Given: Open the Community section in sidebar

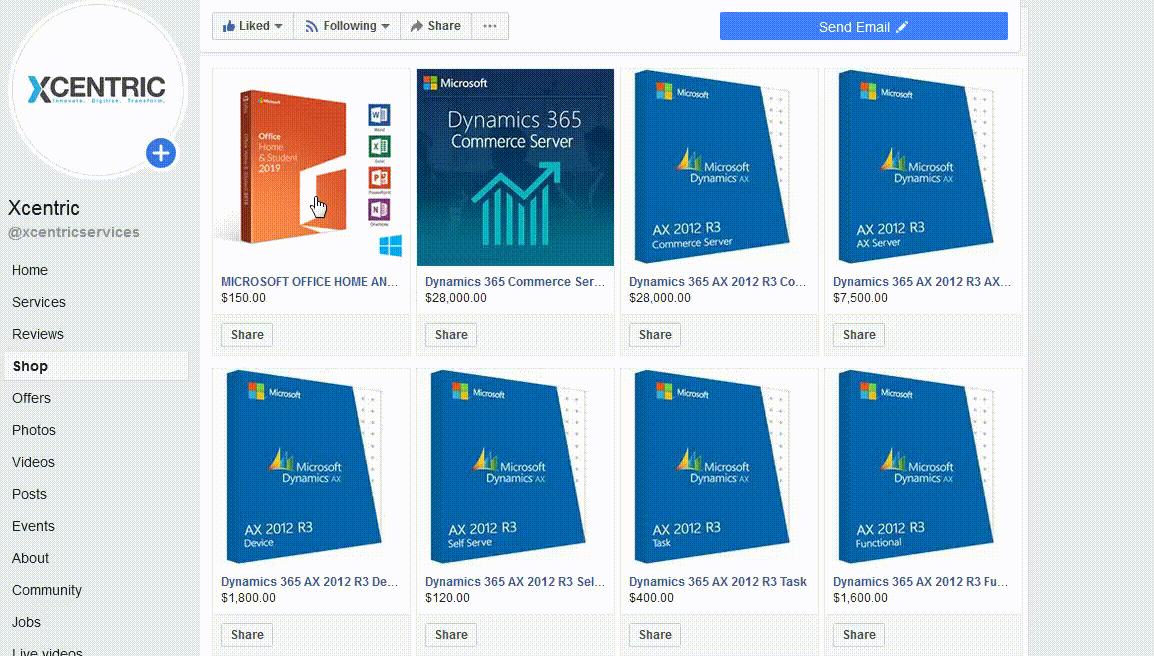Looking at the screenshot, I should point(47,590).
